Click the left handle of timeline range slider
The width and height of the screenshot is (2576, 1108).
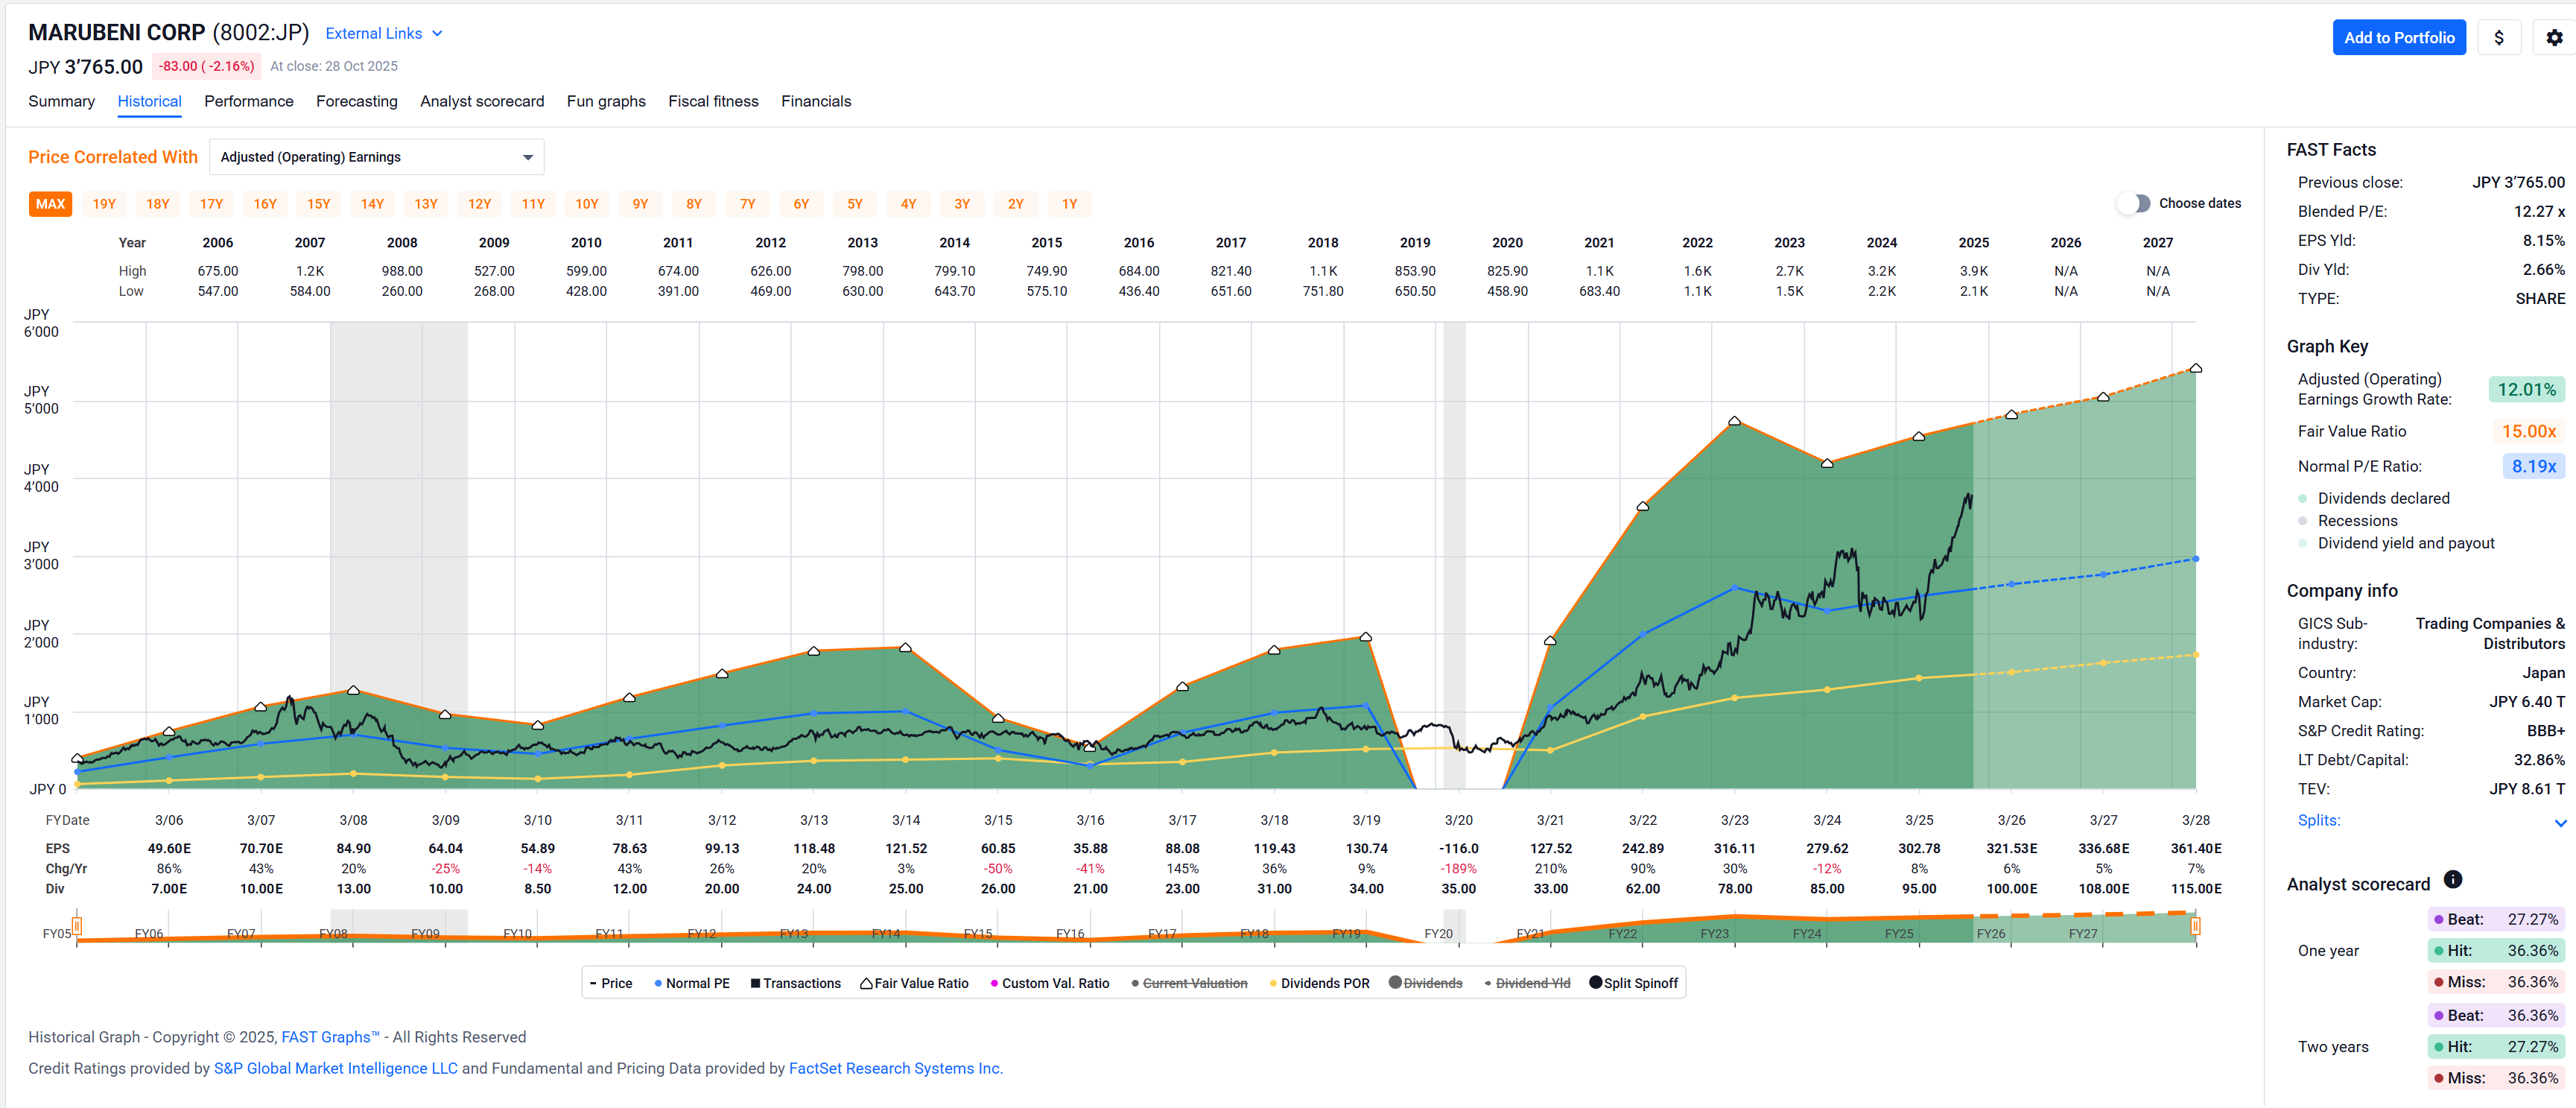(x=77, y=926)
